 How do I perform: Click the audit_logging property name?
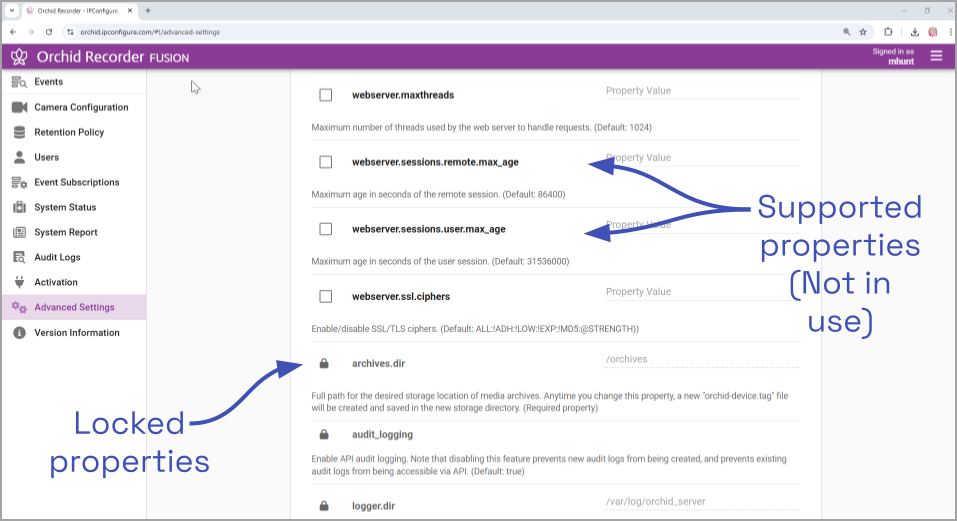pyautogui.click(x=382, y=434)
